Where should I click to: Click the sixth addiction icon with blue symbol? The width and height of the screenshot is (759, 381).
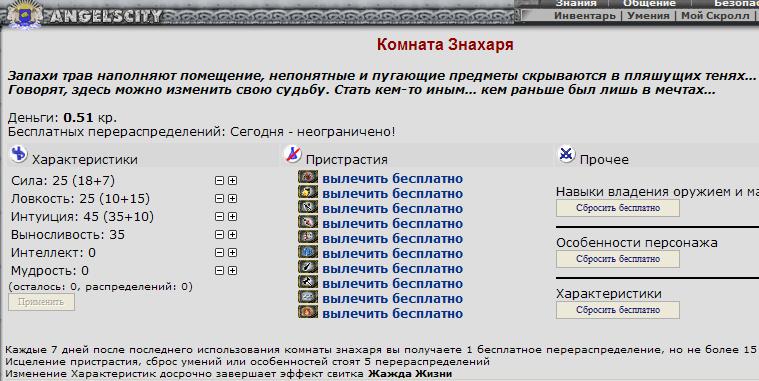point(308,252)
